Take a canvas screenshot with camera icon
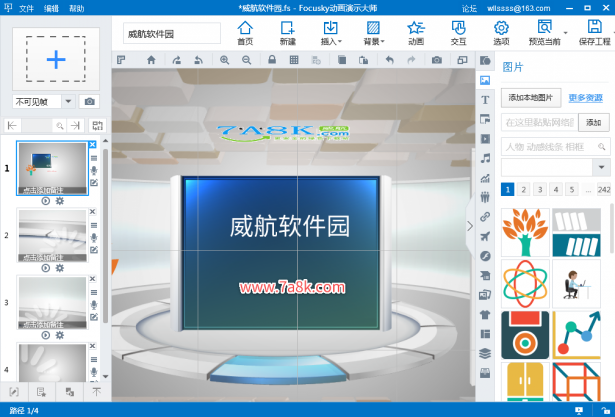Image resolution: width=615 pixels, height=417 pixels. 437,60
